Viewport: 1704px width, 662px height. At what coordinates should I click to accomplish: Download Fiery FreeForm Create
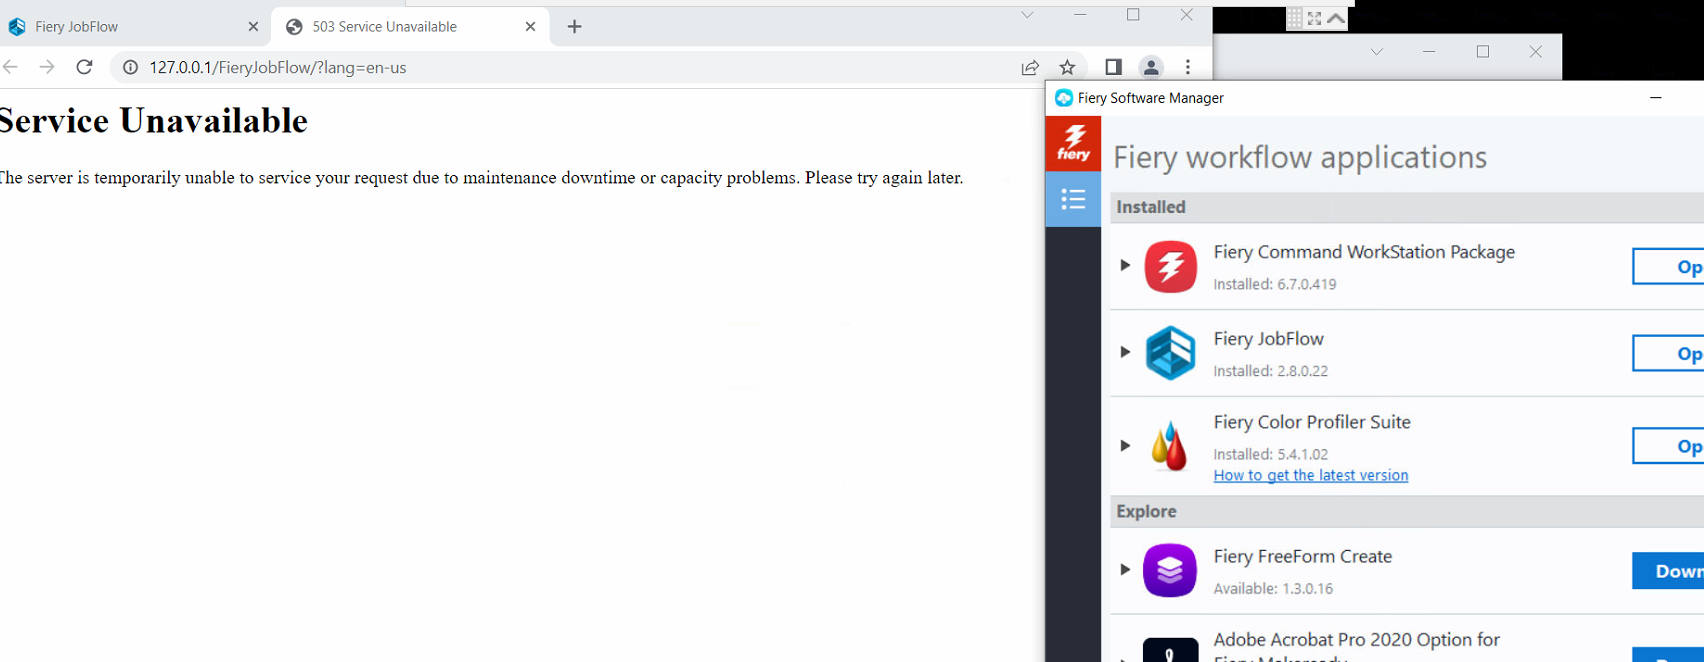(x=1669, y=571)
